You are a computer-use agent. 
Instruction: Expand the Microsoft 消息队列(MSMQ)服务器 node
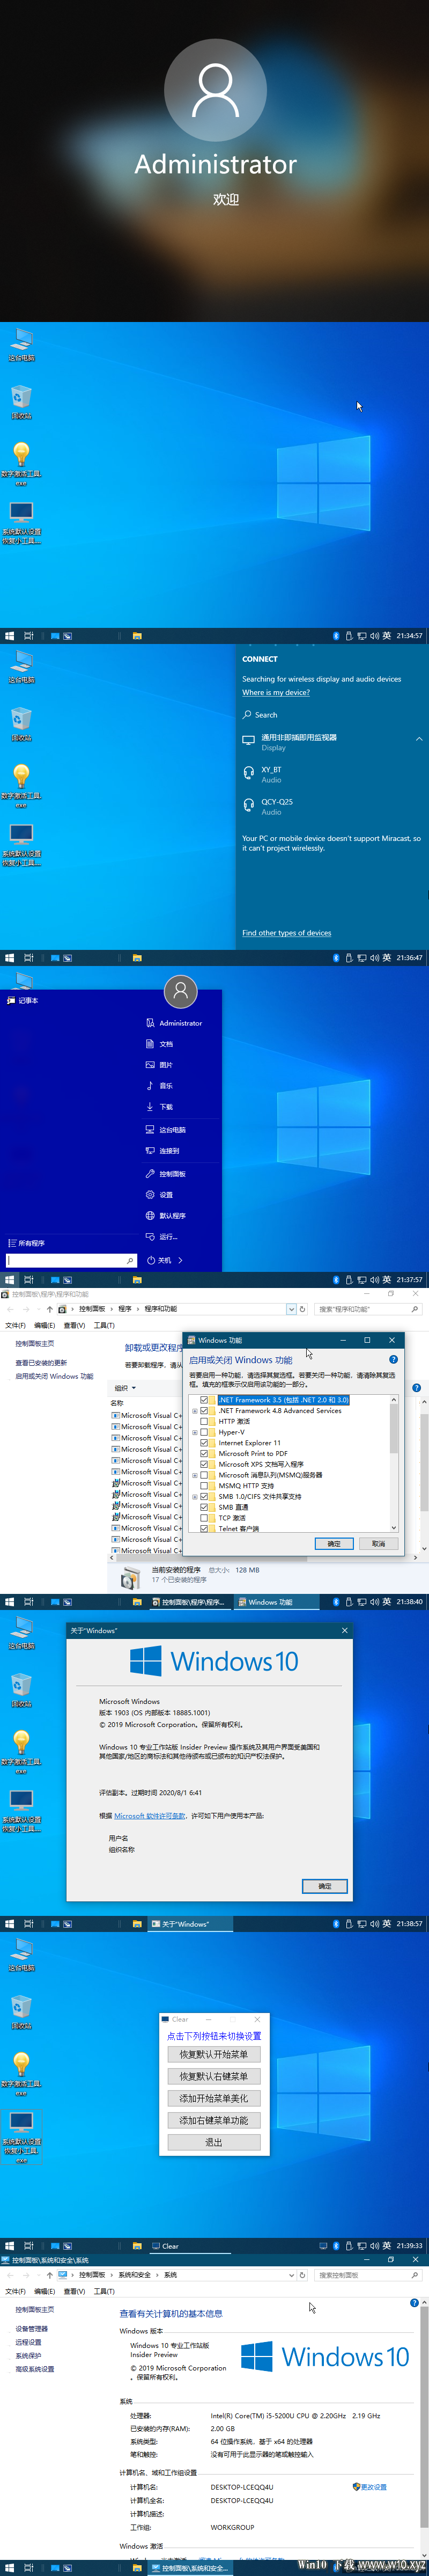click(195, 1475)
